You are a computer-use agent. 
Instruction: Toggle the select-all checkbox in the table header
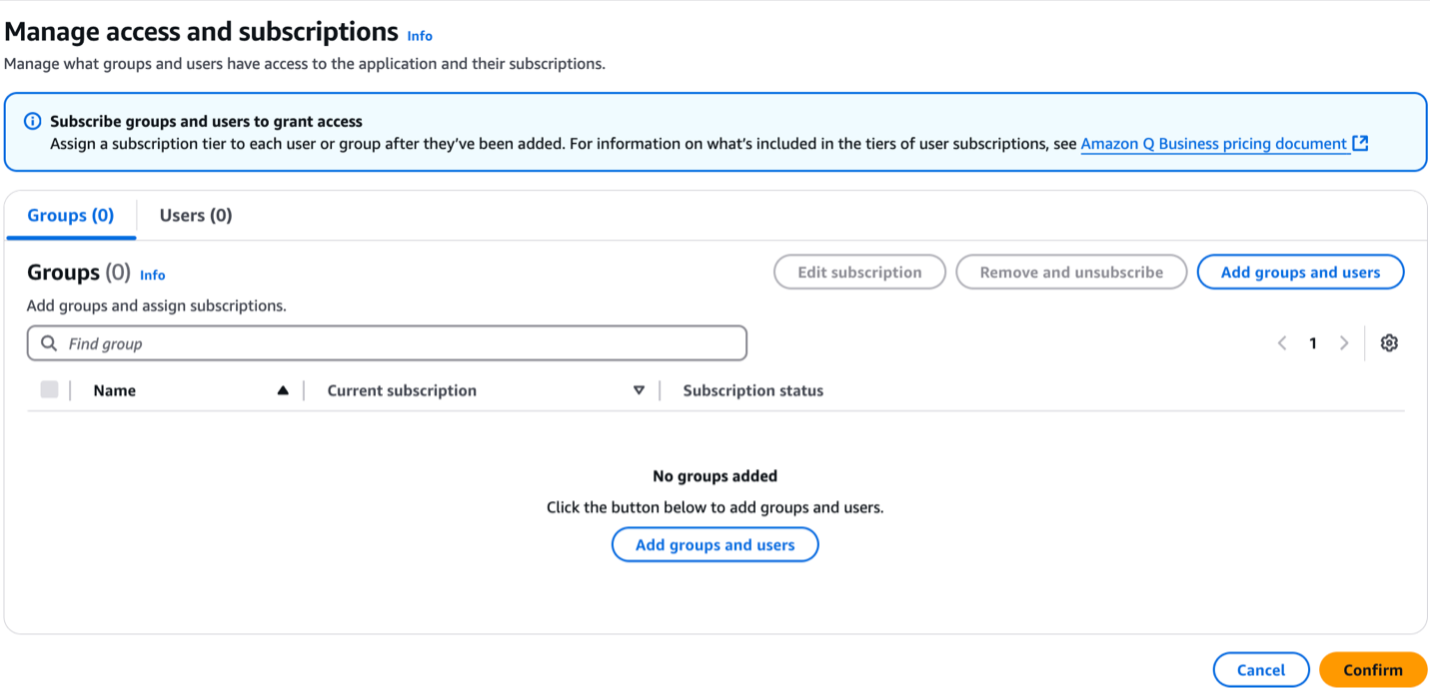click(49, 389)
